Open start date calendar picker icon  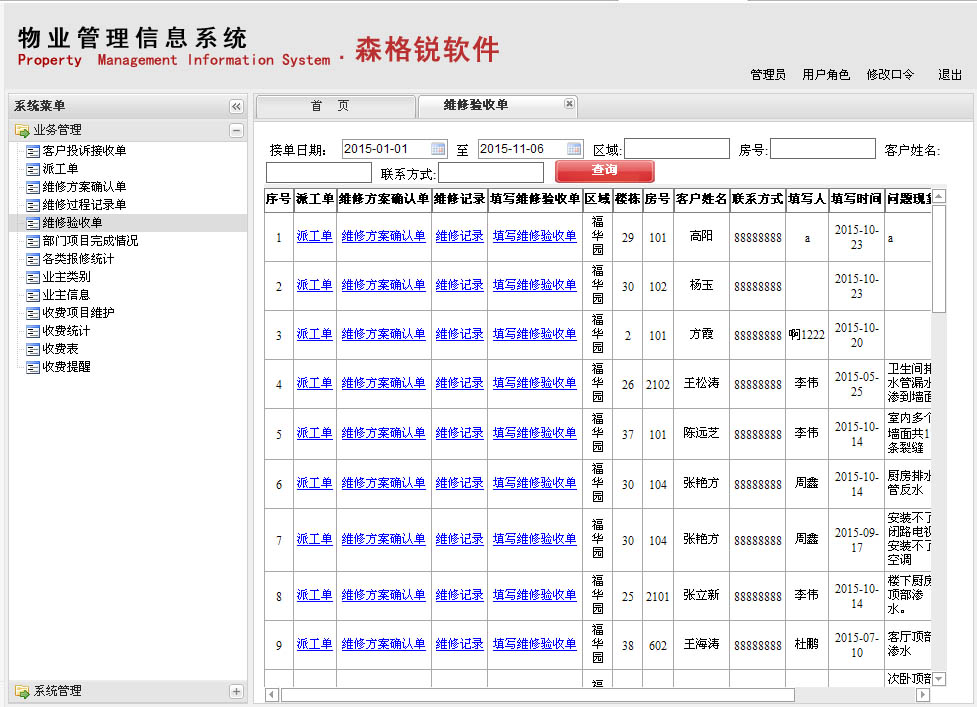point(438,149)
